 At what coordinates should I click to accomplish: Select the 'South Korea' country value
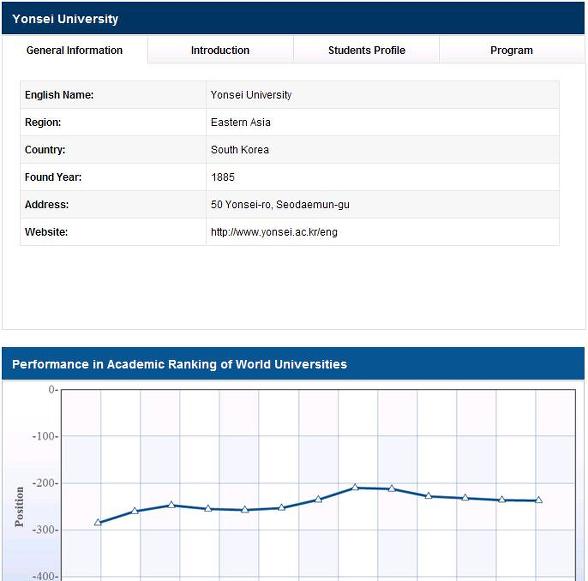240,150
